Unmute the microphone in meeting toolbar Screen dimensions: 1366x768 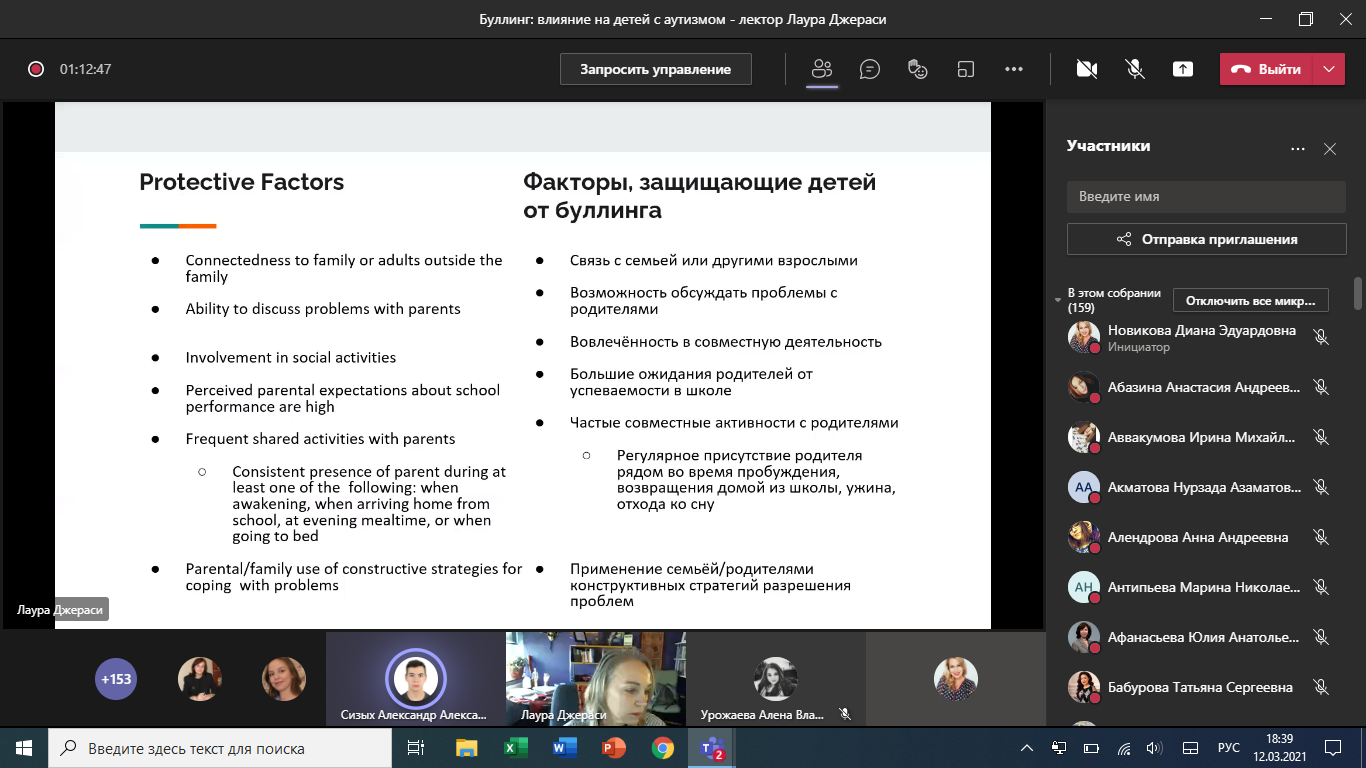1134,69
